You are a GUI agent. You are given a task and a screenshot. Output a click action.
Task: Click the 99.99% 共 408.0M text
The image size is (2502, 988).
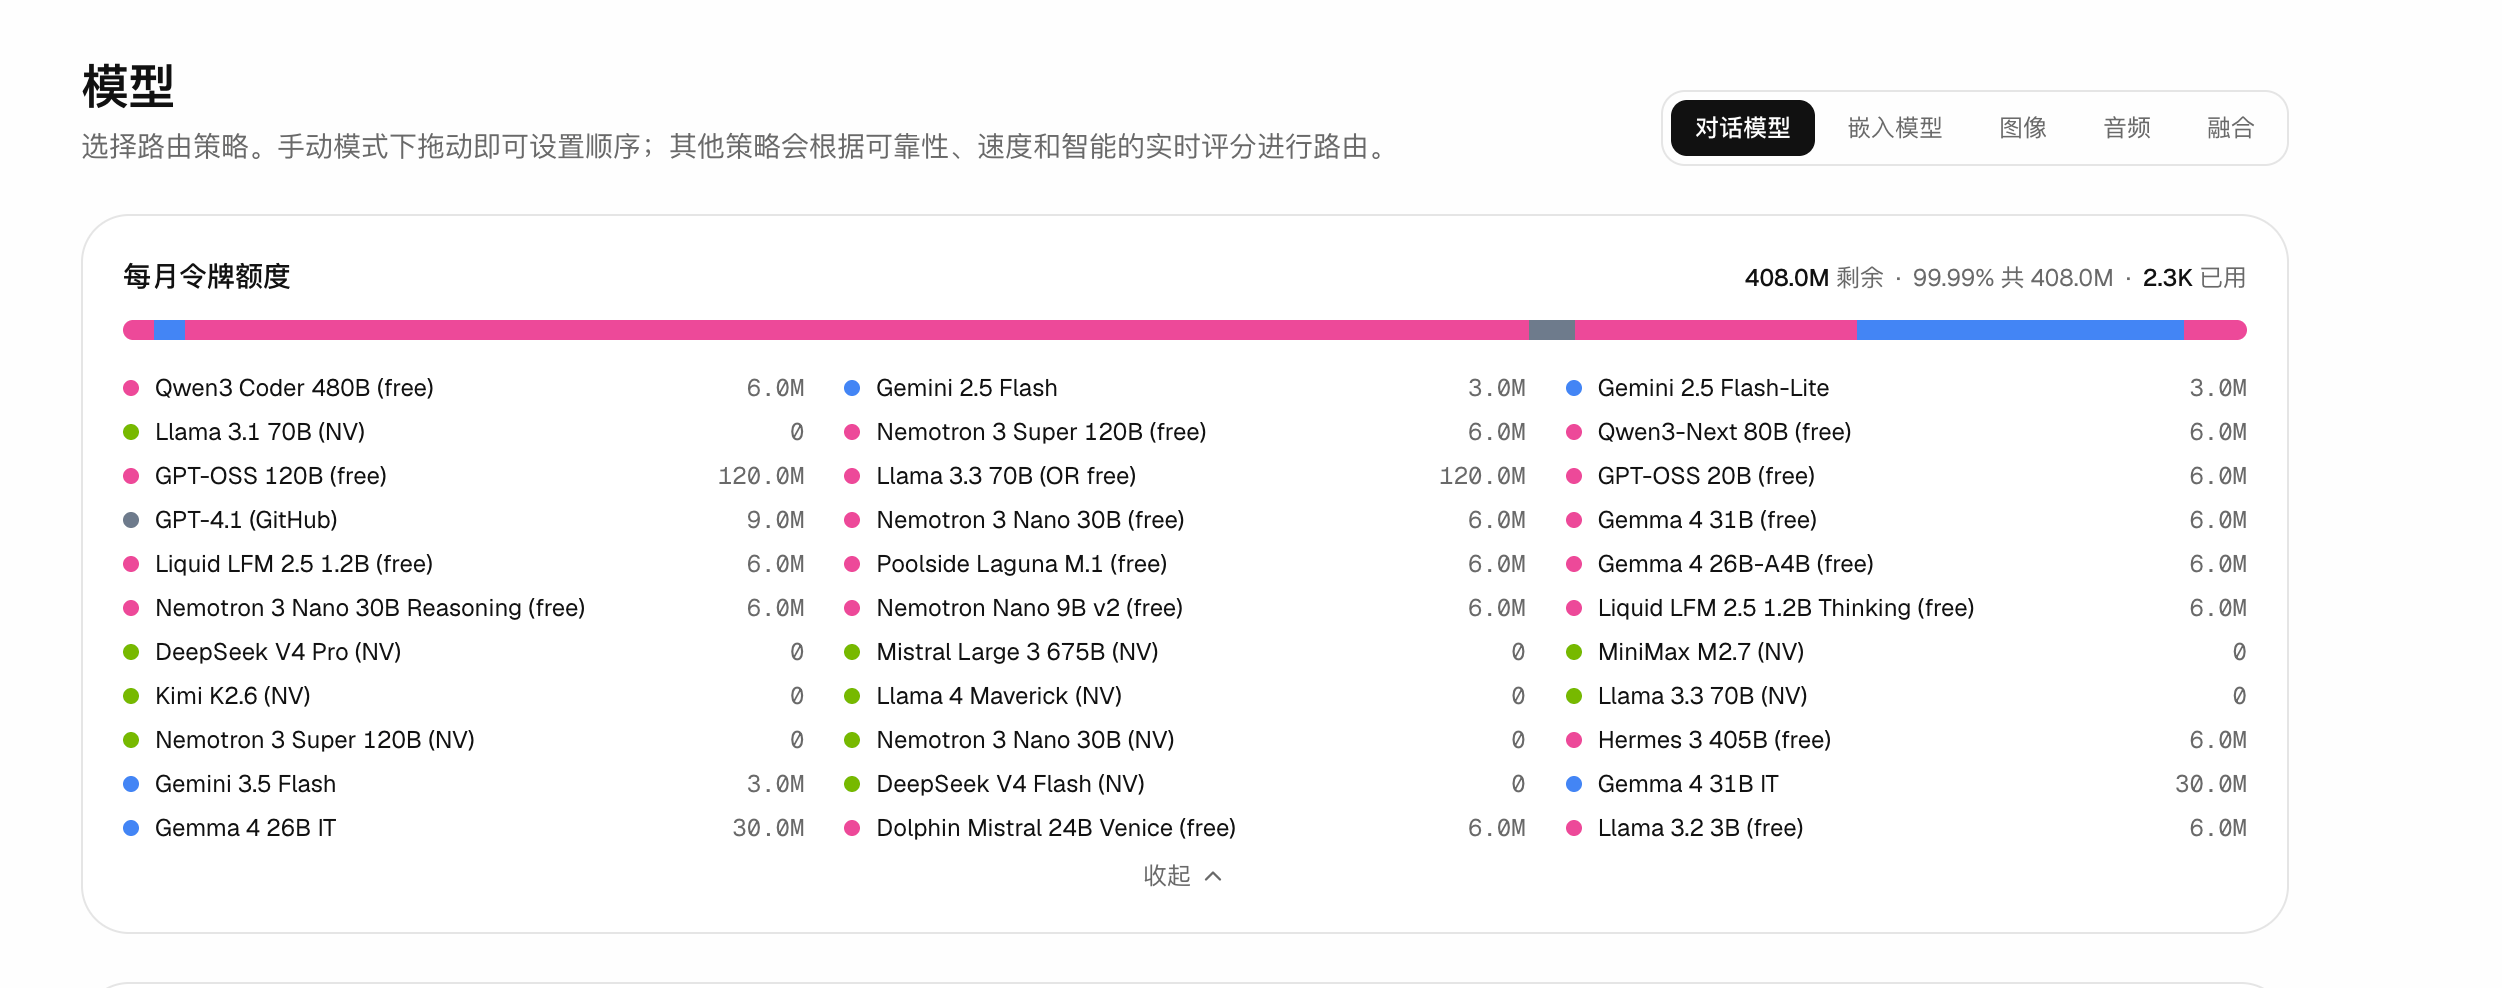point(2013,278)
